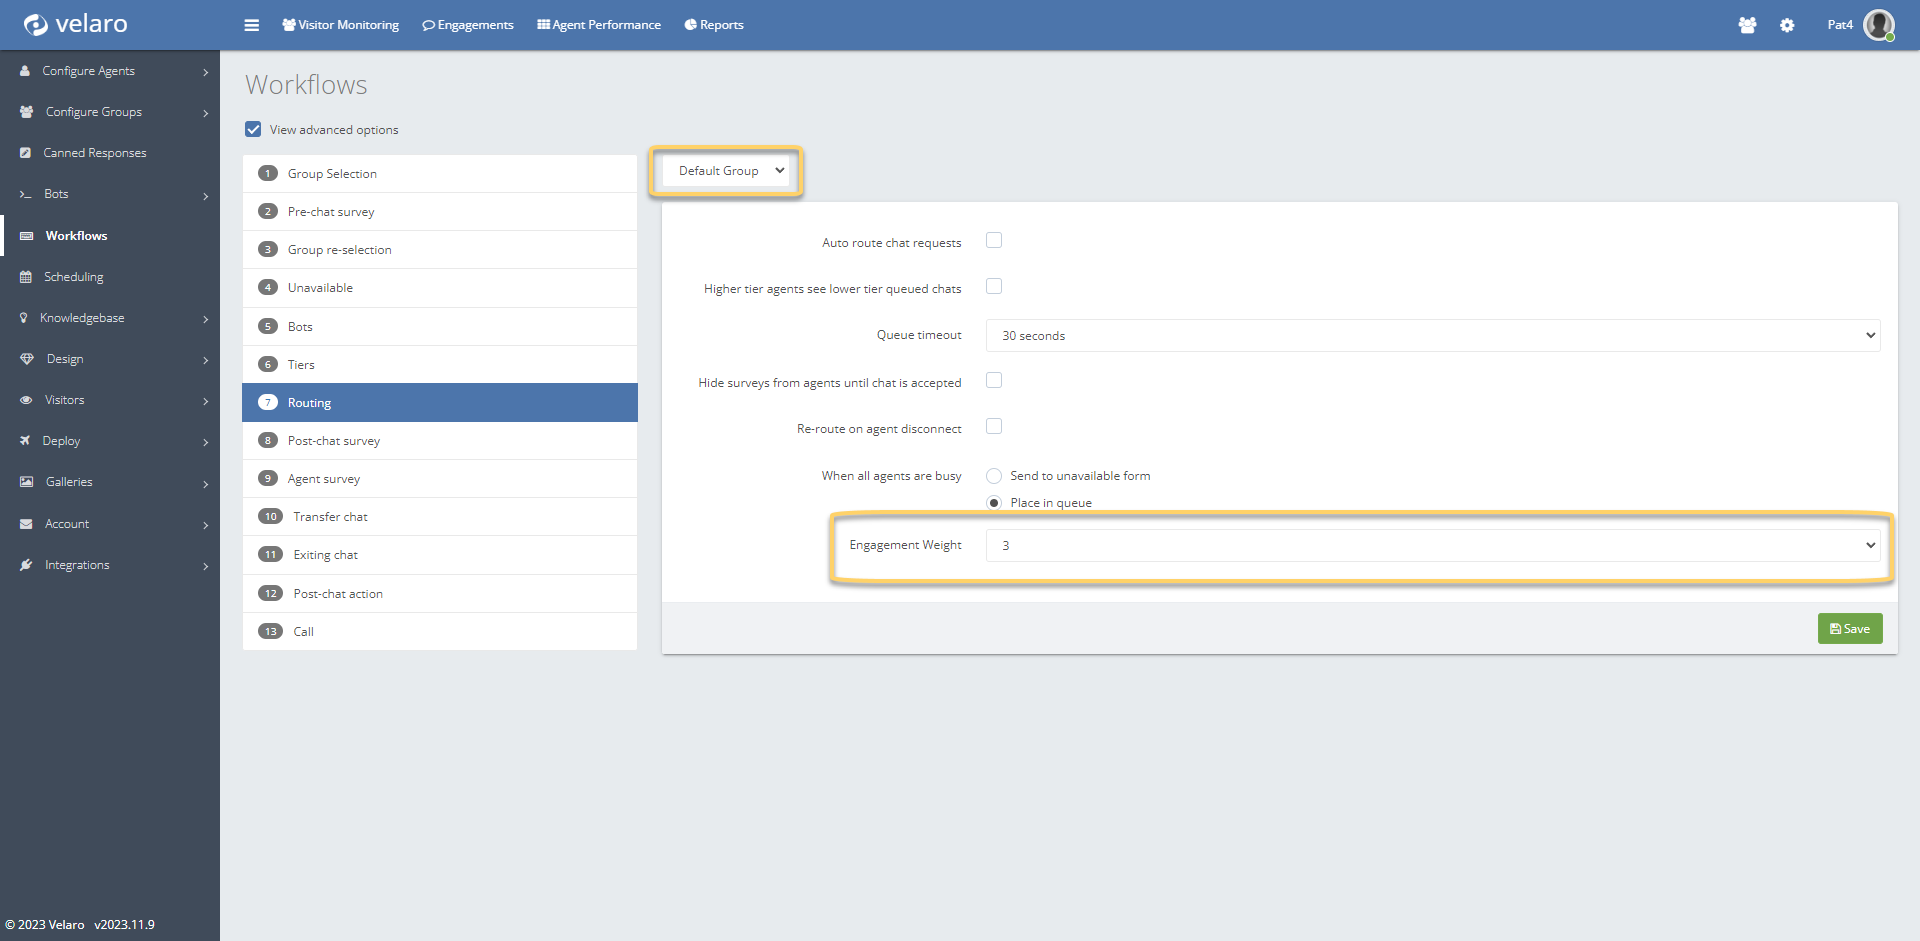Click the Canned Responses sidebar icon
The width and height of the screenshot is (1920, 941).
pos(26,153)
